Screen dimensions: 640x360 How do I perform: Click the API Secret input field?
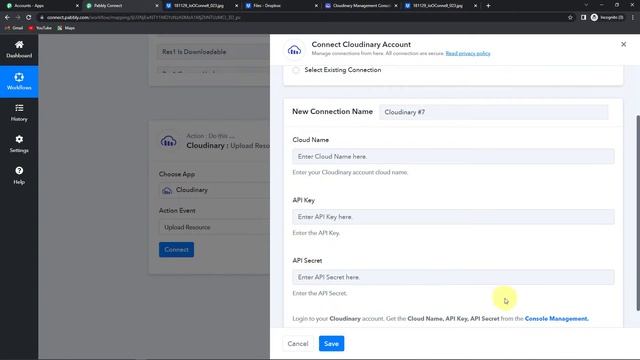[453, 277]
